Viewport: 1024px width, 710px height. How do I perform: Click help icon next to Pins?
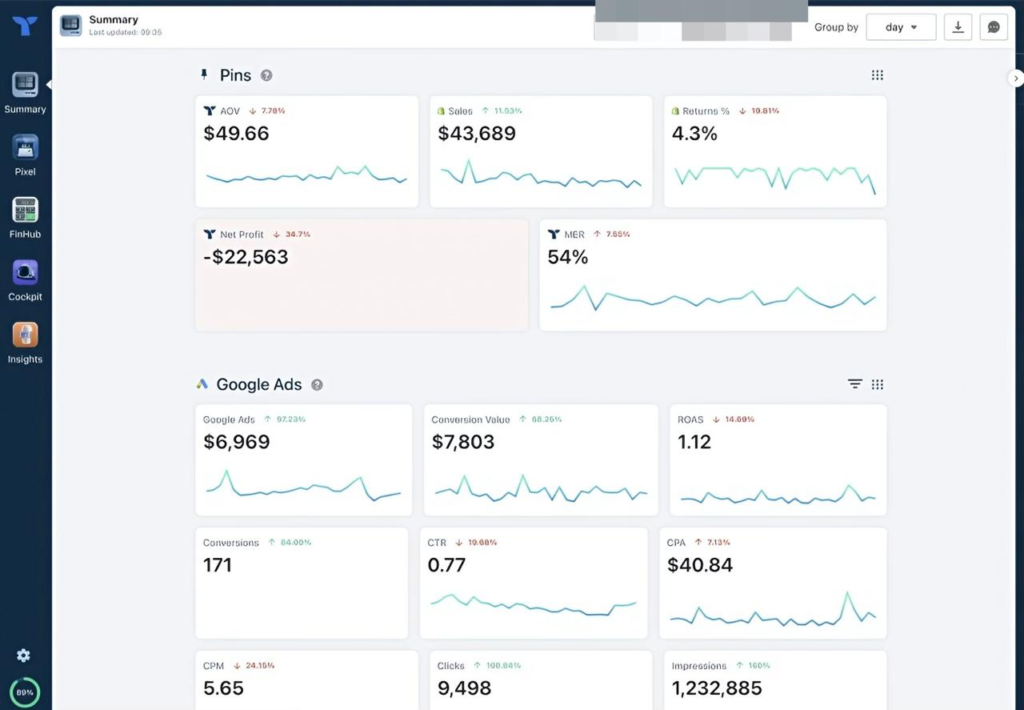click(x=266, y=75)
